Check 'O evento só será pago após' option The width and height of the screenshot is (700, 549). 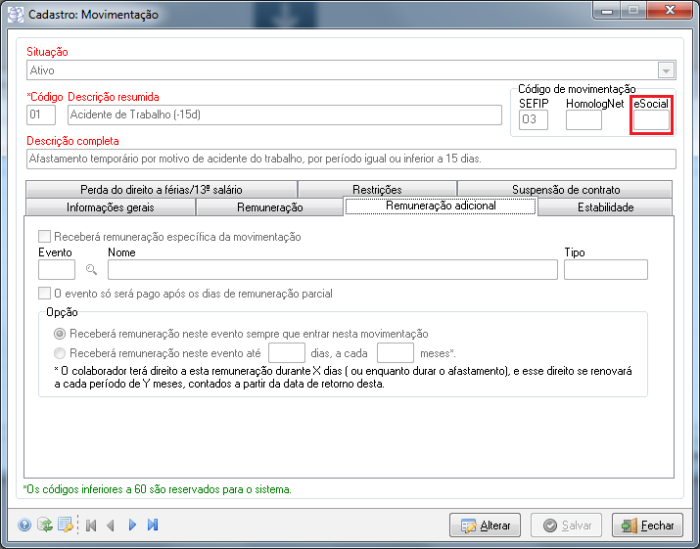(44, 294)
